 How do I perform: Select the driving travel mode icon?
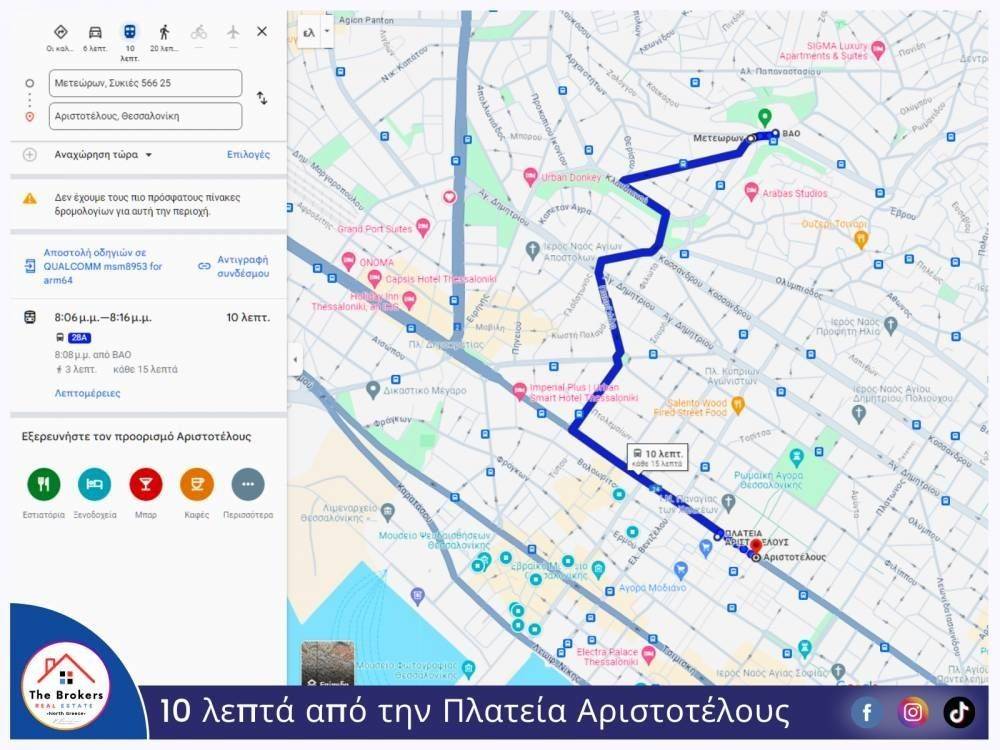click(95, 32)
